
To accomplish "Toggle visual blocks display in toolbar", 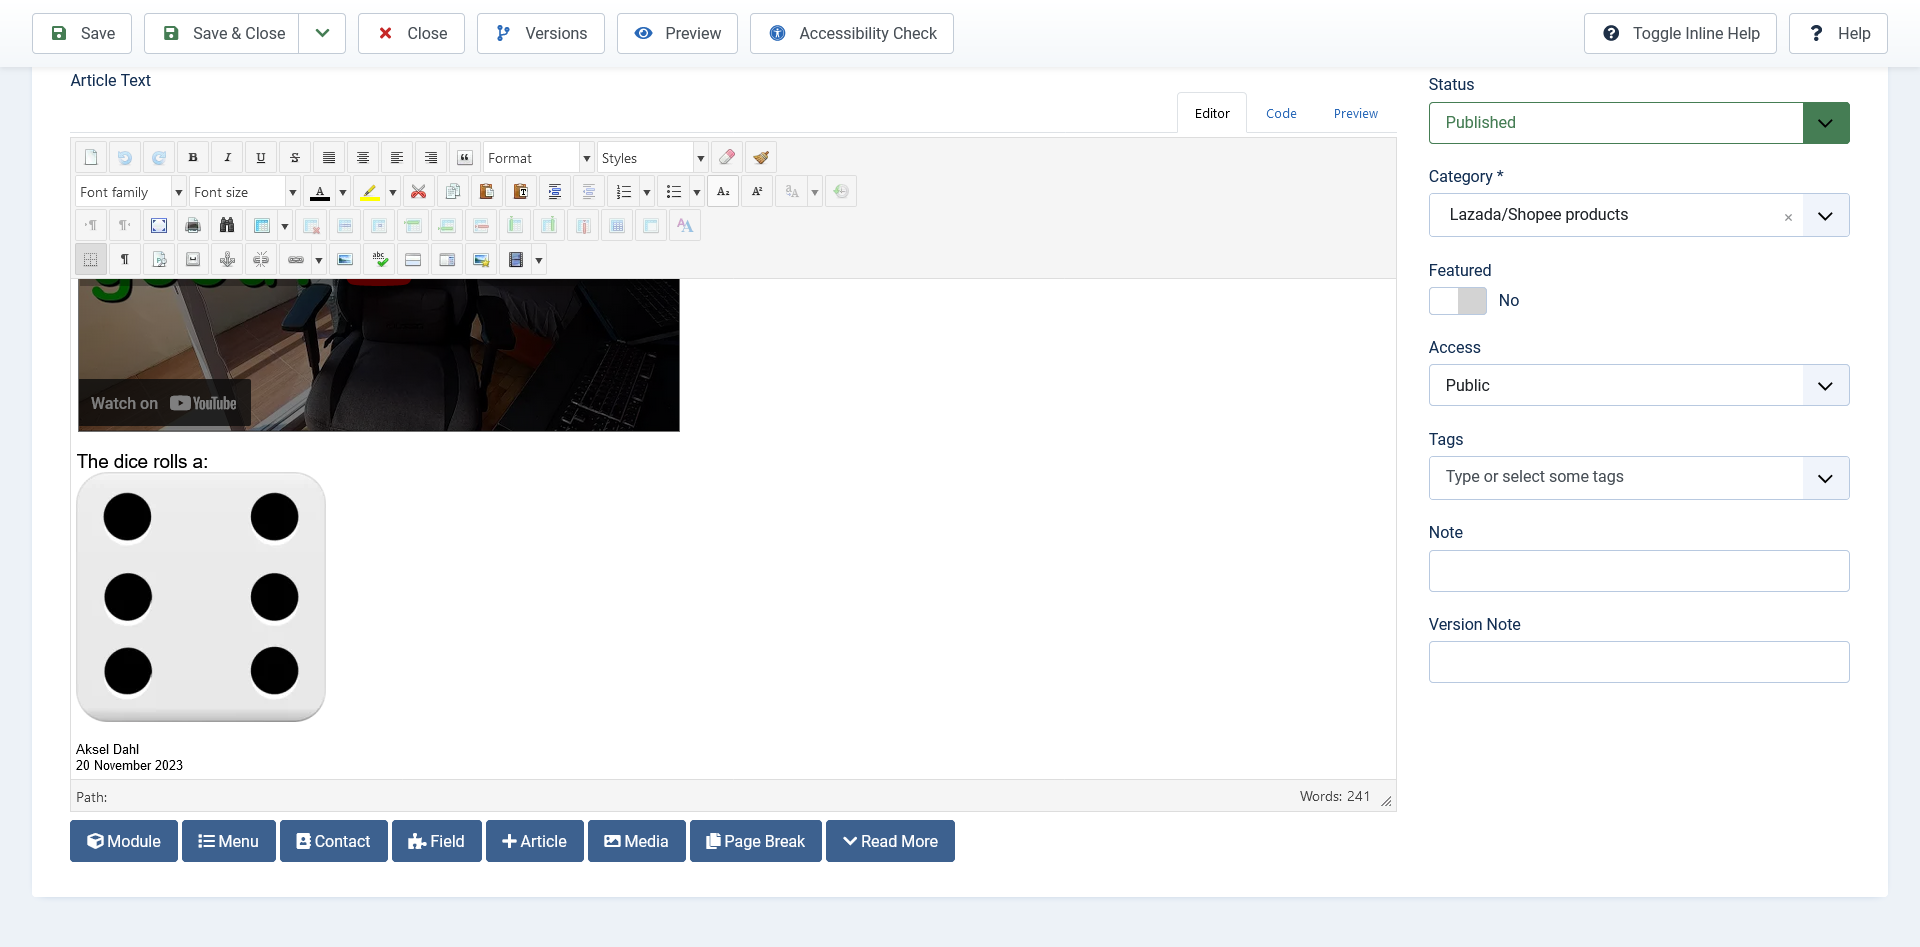I will (91, 260).
